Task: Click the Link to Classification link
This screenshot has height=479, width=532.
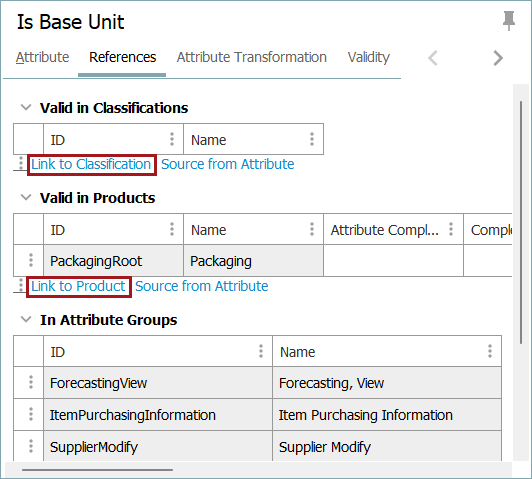Action: pyautogui.click(x=91, y=164)
